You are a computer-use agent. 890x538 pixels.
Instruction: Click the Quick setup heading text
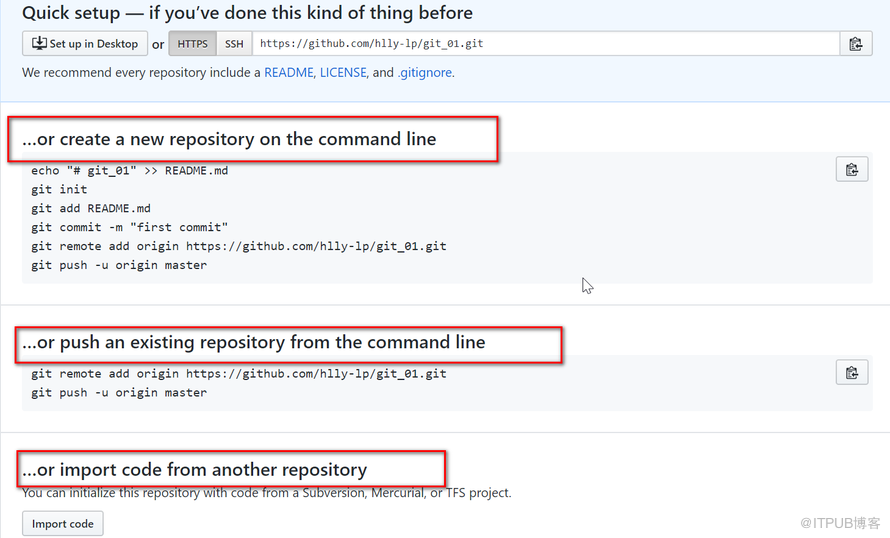point(247,12)
